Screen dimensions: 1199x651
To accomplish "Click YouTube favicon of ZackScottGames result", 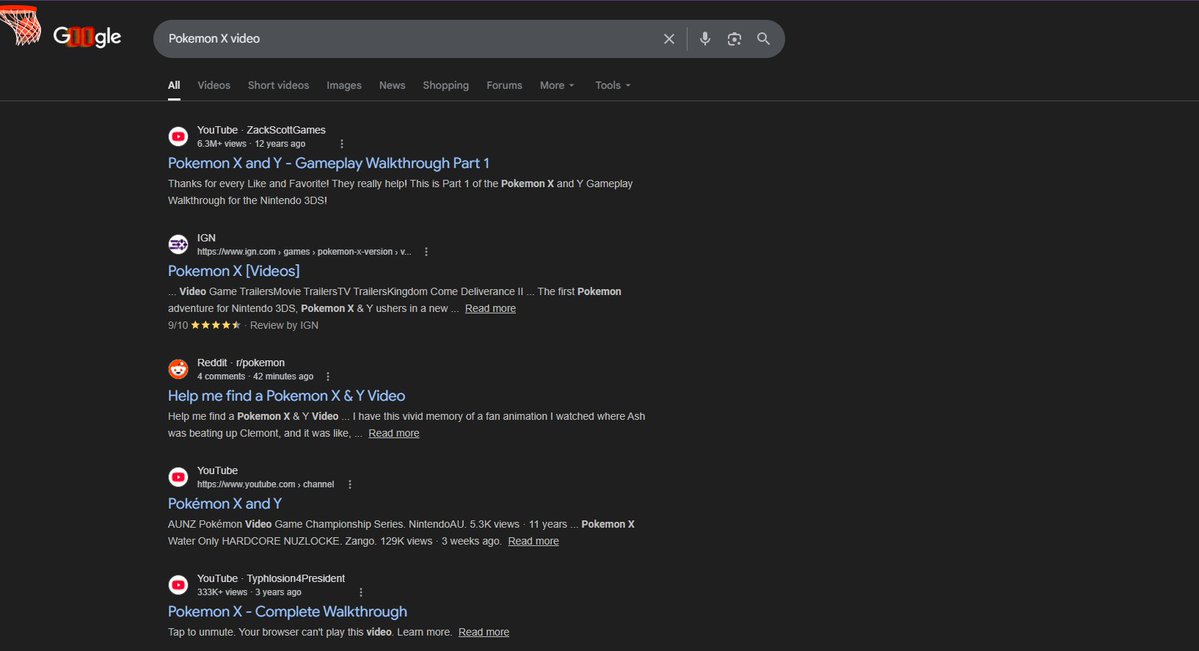I will (178, 136).
